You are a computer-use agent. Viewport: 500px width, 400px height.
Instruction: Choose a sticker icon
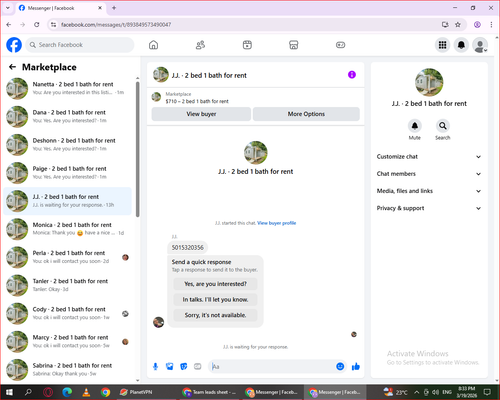tap(184, 367)
